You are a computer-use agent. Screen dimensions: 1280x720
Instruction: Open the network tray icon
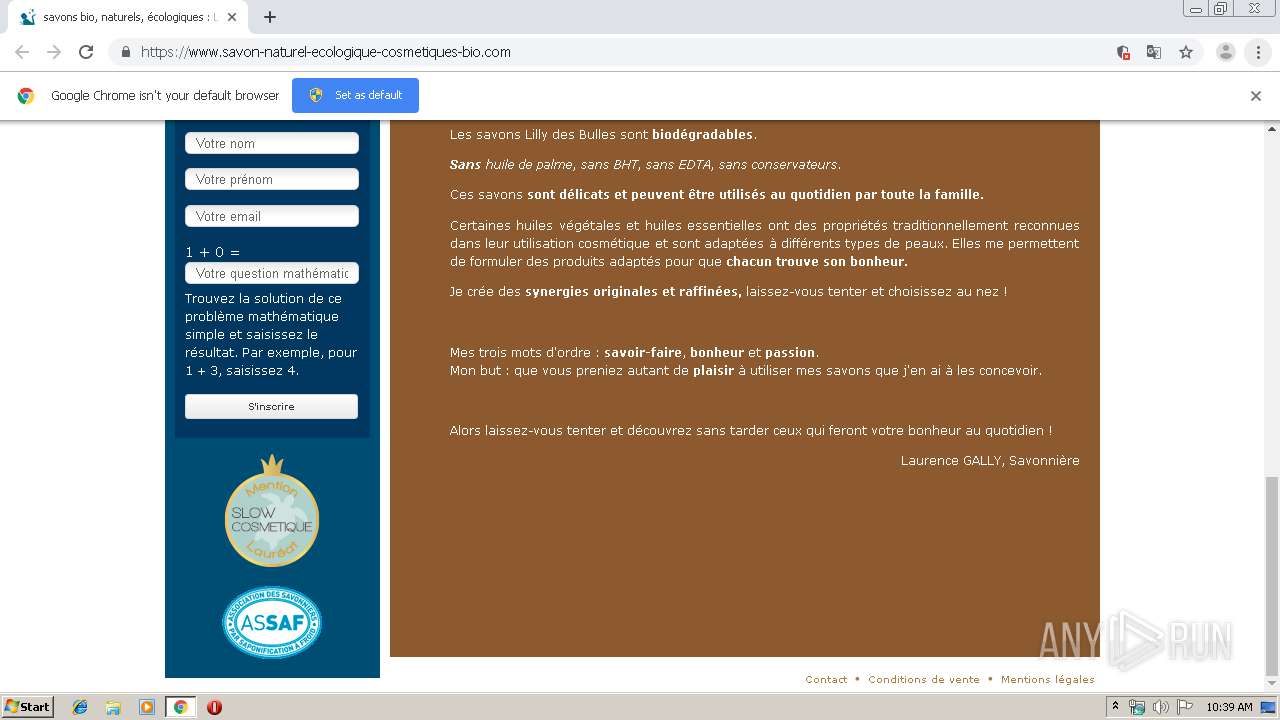1137,707
